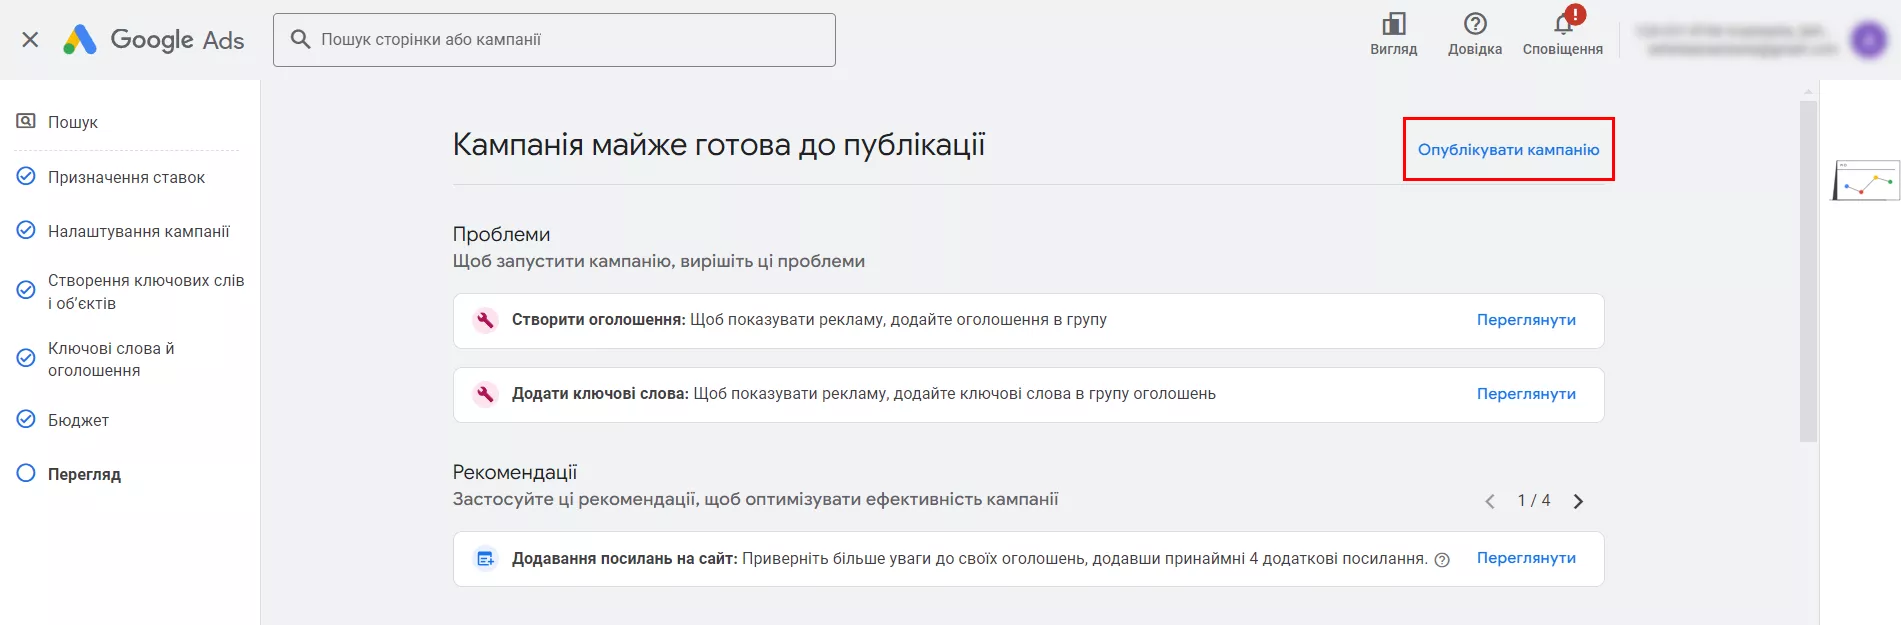Screen dimensions: 1901x625
Task: Go to previous recommendation with the left chevron
Action: click(1490, 501)
